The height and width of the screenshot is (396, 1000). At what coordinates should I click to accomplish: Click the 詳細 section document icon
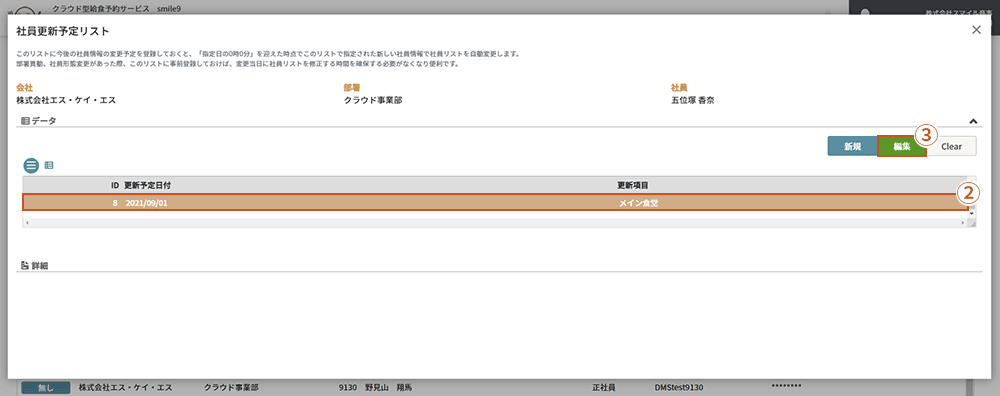25,265
